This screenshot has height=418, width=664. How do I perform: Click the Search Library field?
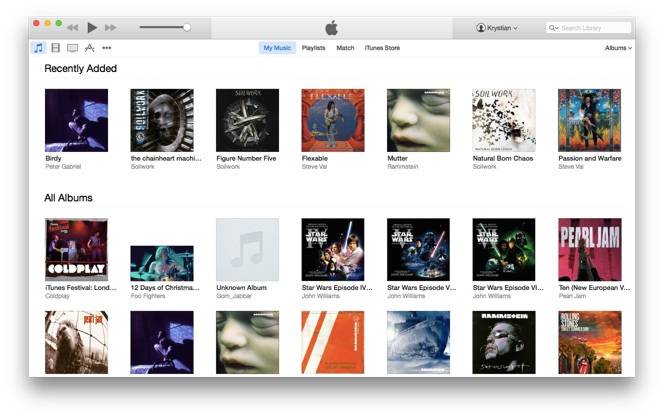(x=589, y=28)
